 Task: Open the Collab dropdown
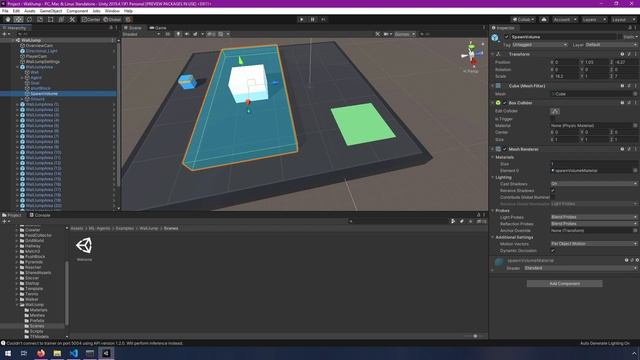pos(523,20)
